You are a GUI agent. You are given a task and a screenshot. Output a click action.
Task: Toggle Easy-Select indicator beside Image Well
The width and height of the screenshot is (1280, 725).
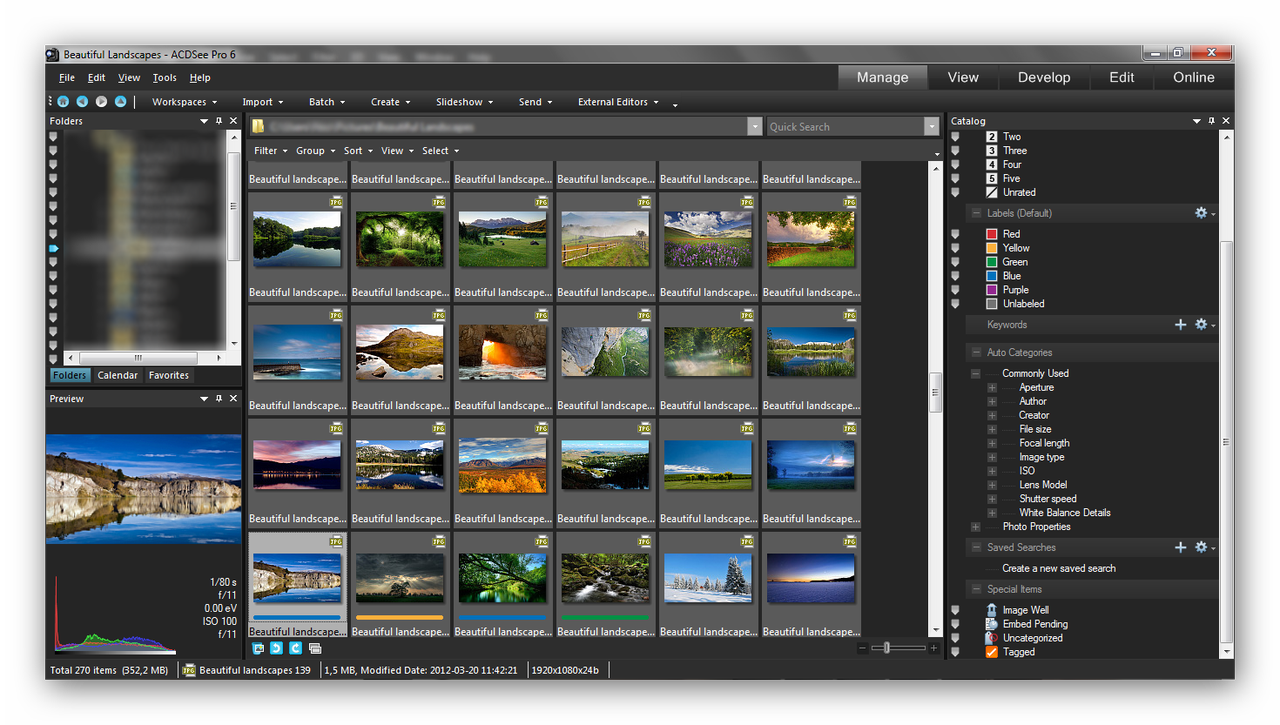pyautogui.click(x=955, y=610)
